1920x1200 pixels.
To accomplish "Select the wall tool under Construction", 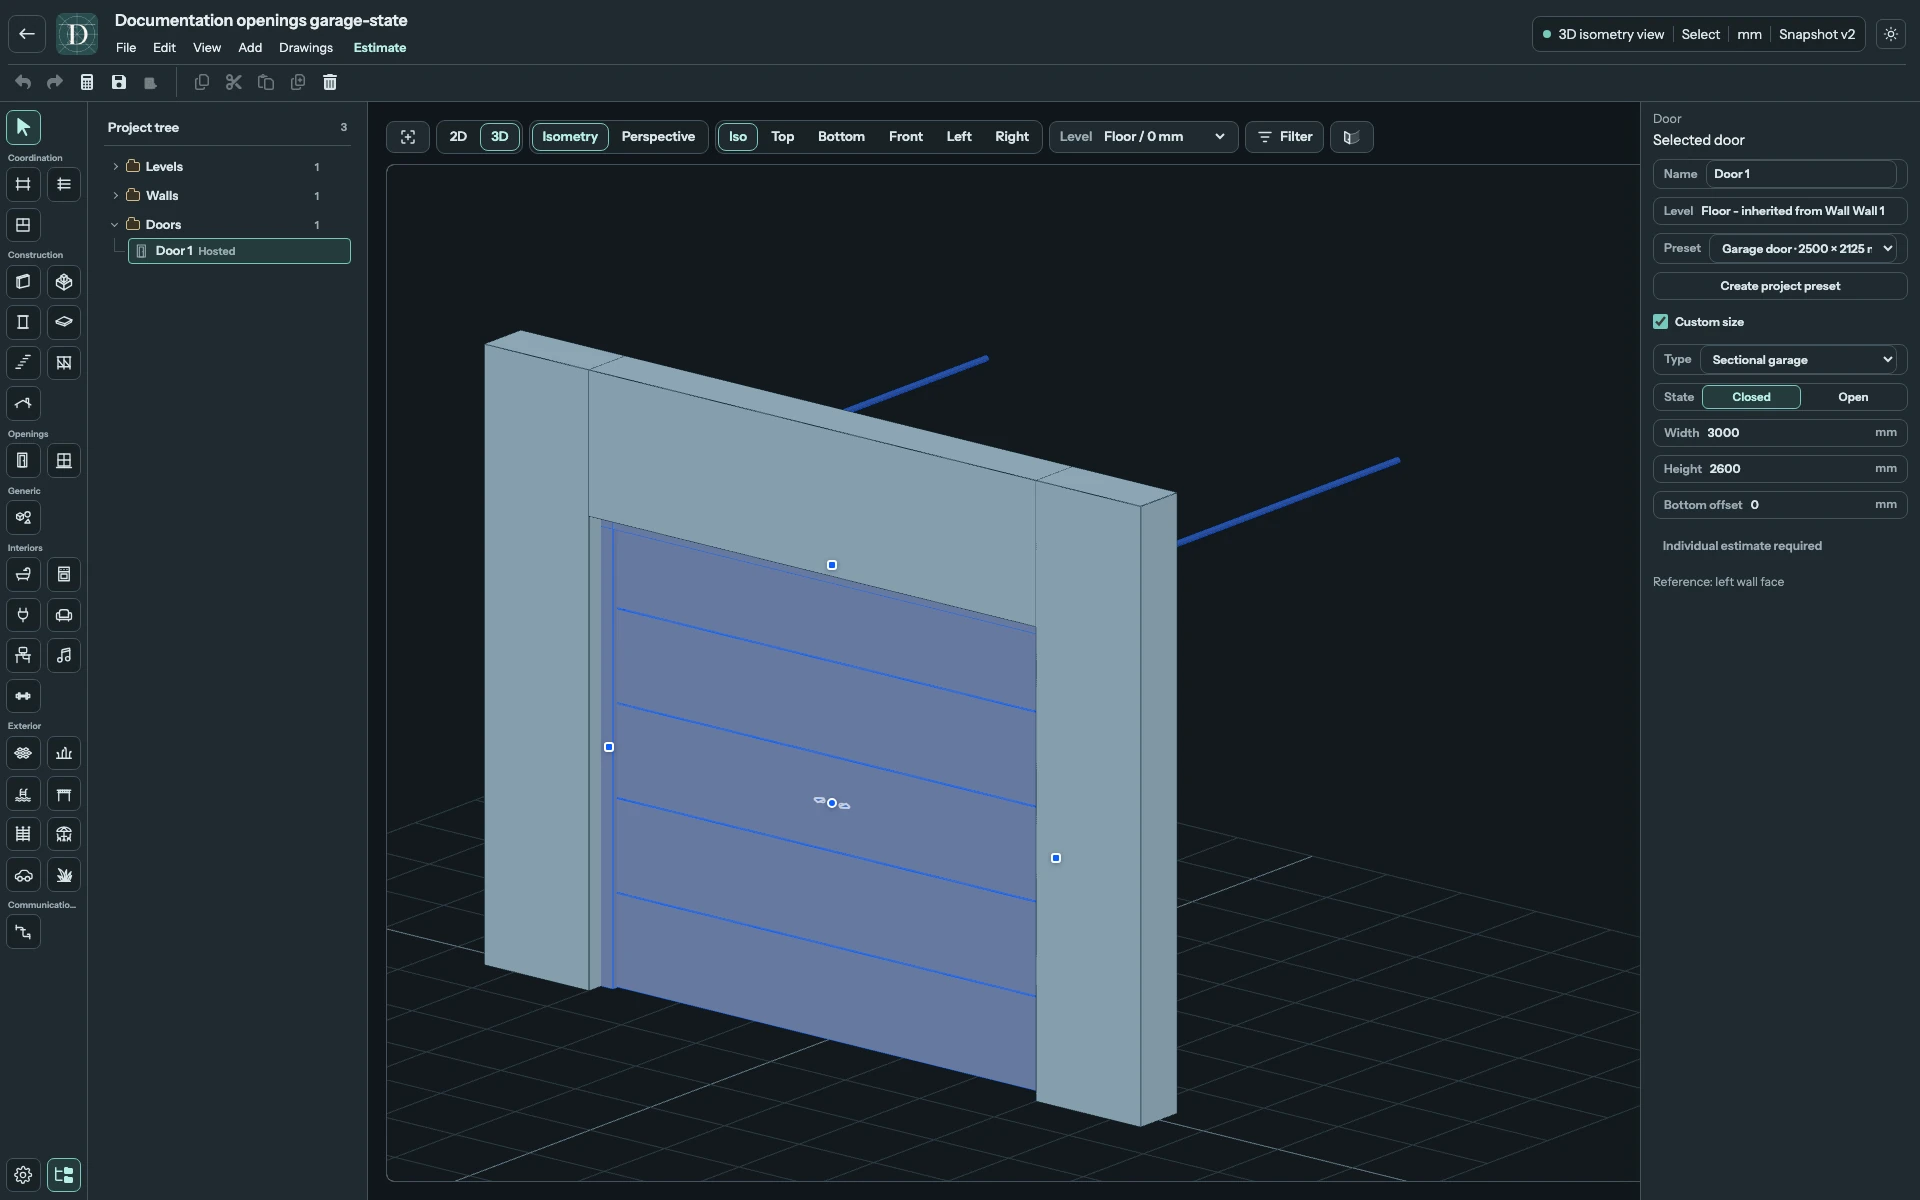I will [23, 282].
